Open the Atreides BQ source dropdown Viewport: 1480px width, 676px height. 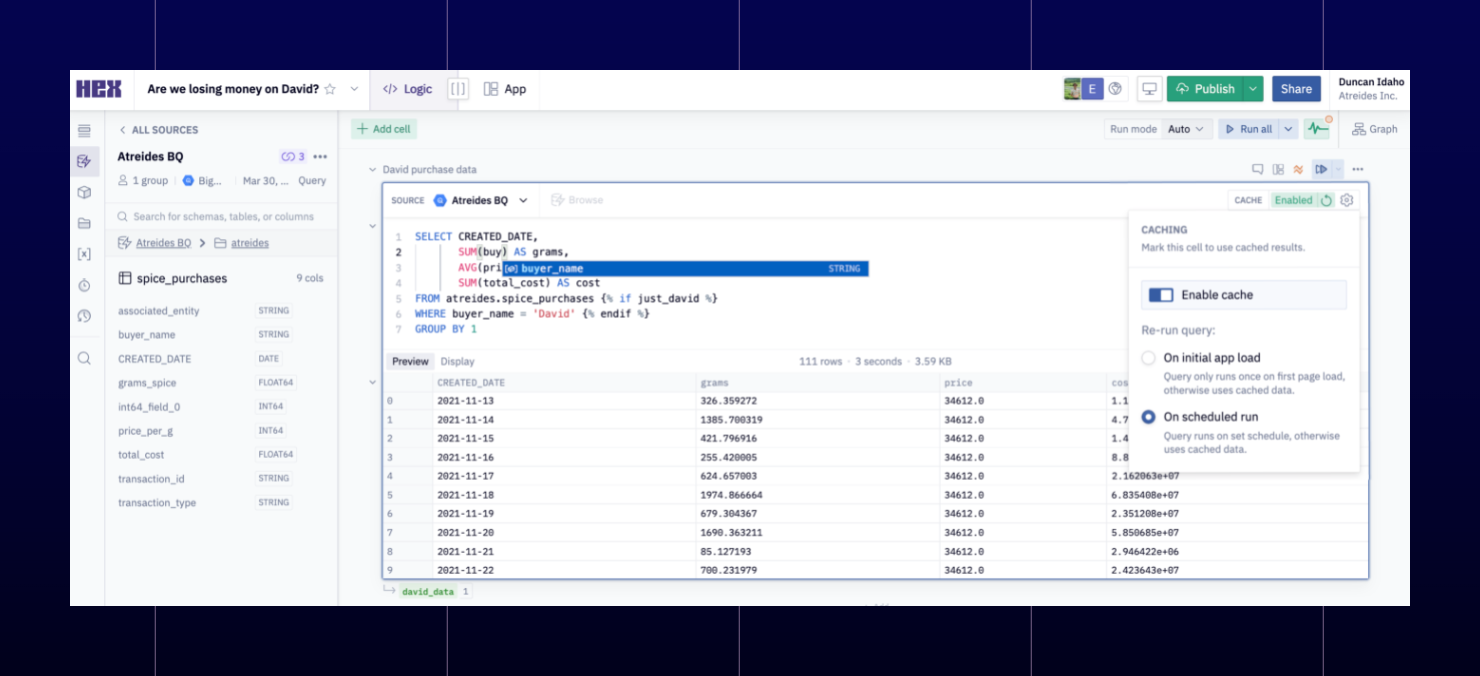pos(480,200)
